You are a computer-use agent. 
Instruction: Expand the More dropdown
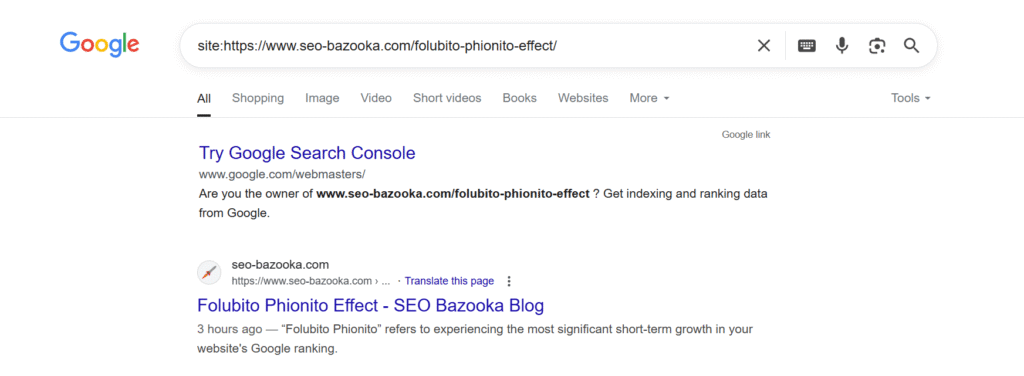click(649, 98)
